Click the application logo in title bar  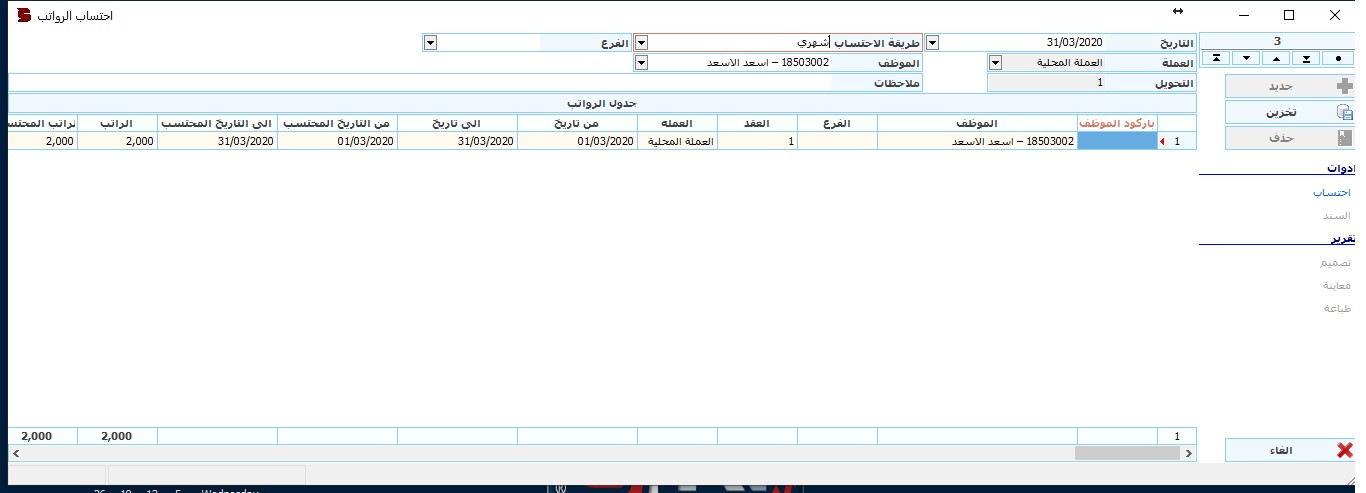point(24,15)
